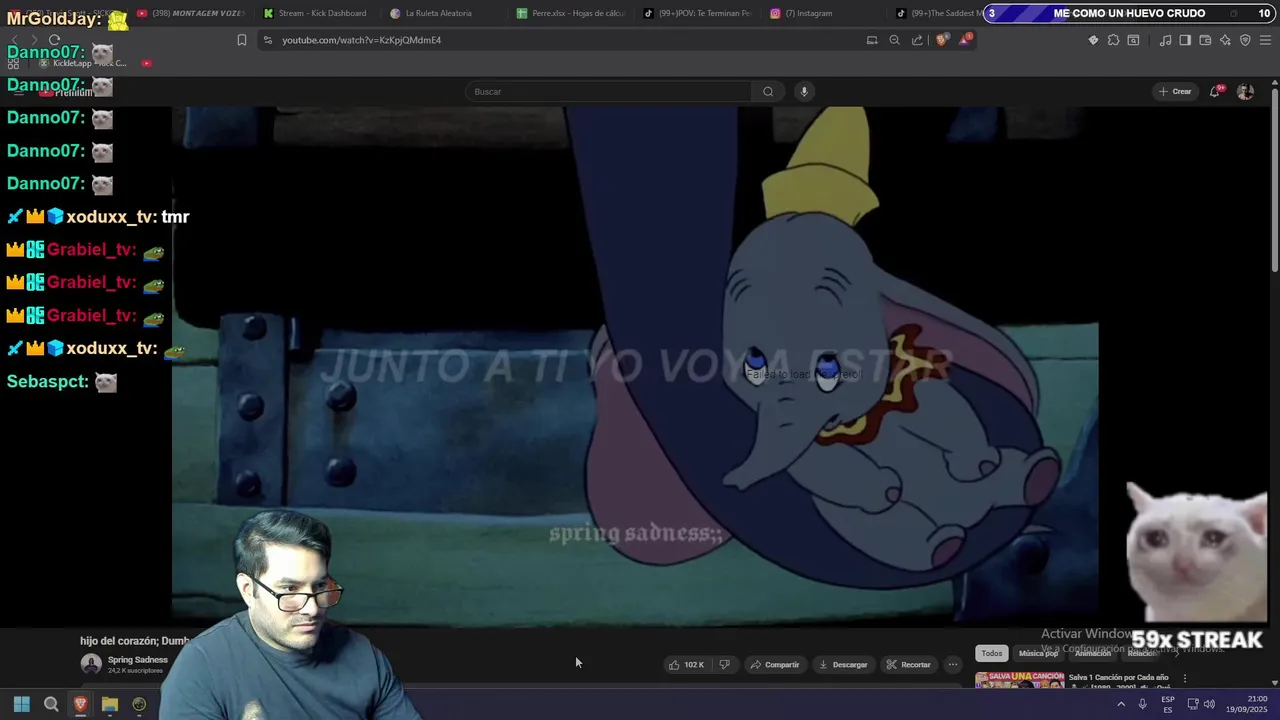Click the Recortar clip button

coord(908,665)
